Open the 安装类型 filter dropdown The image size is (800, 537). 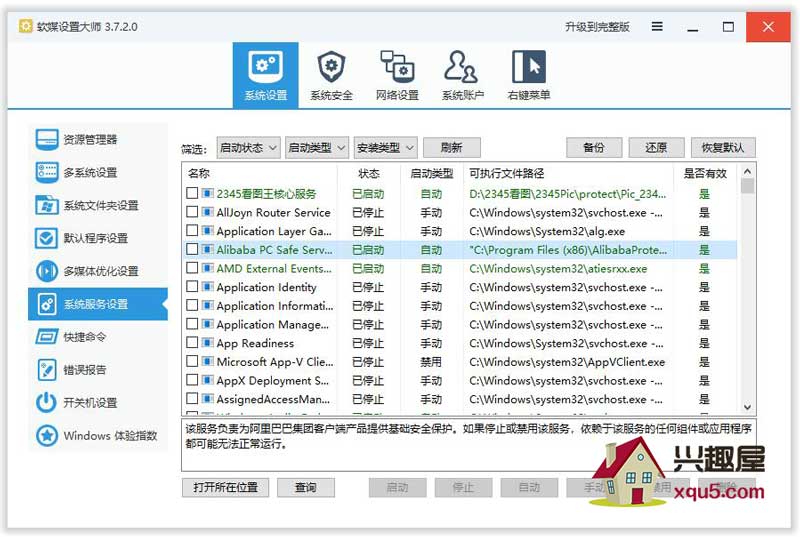[385, 148]
